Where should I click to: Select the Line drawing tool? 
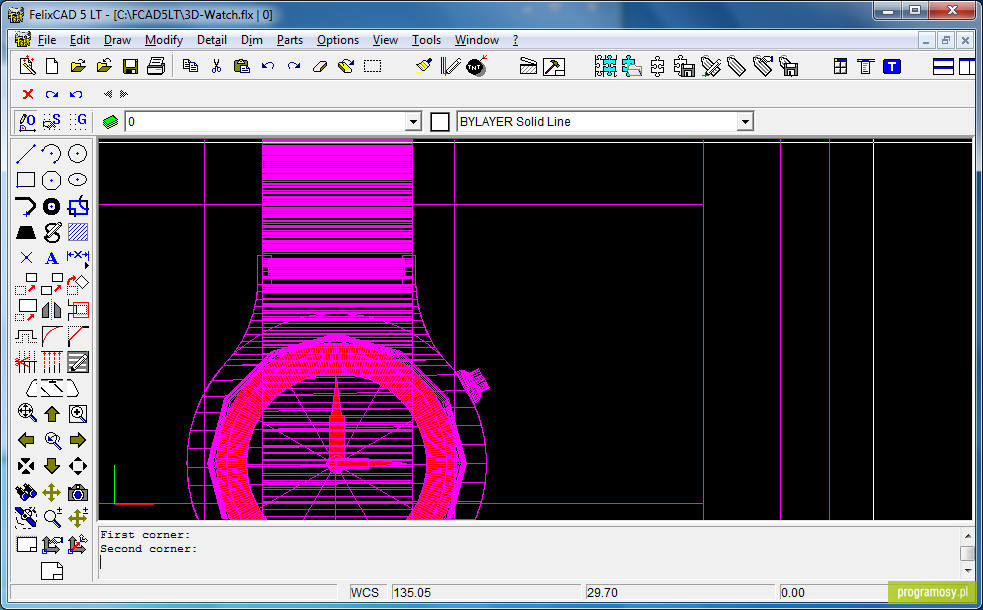(x=26, y=154)
